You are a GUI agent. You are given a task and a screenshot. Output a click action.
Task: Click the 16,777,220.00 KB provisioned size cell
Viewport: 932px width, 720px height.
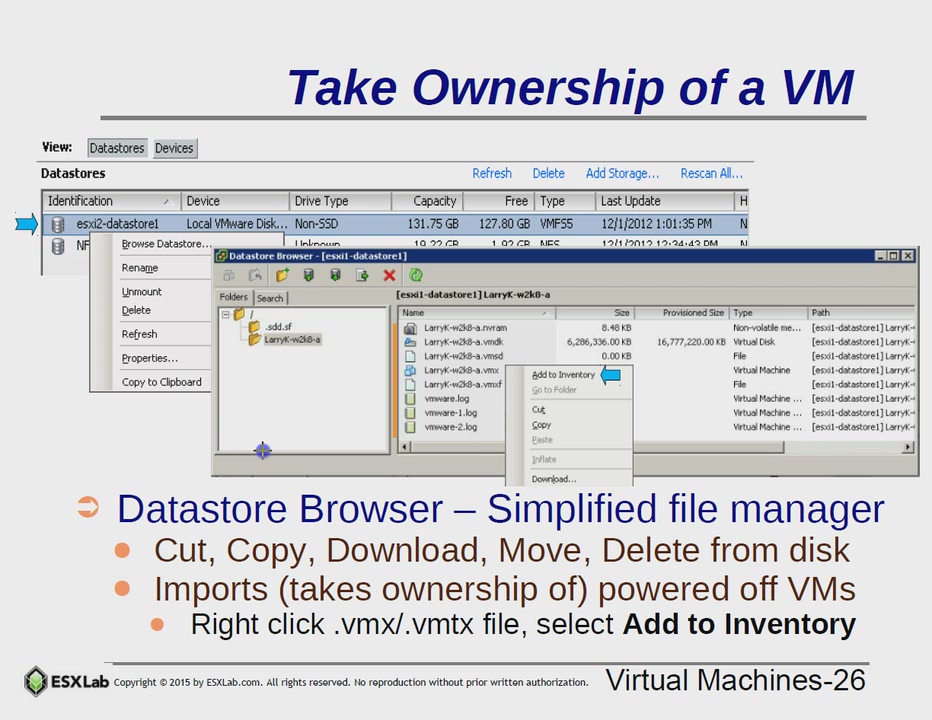point(691,342)
